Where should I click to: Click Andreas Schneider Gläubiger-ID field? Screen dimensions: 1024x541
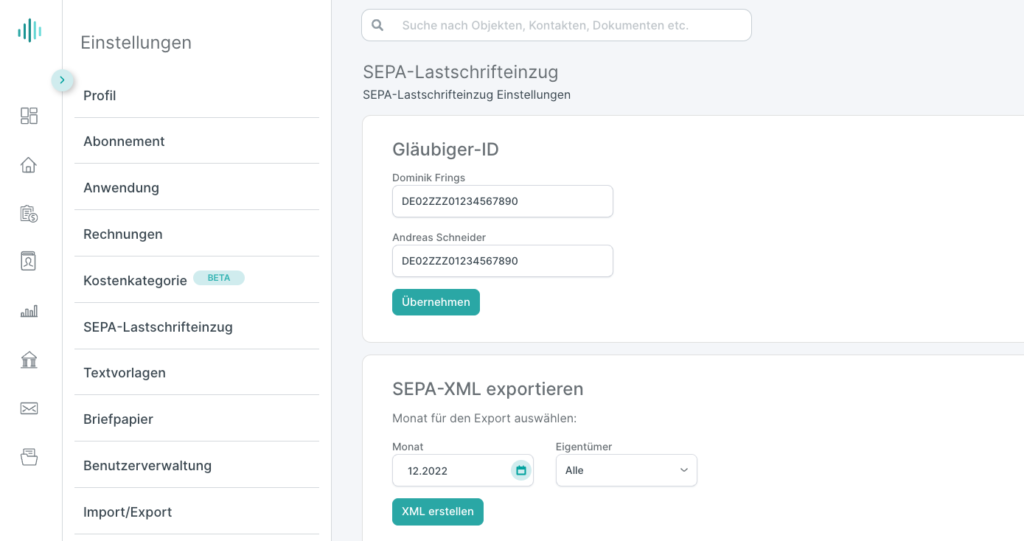click(502, 261)
